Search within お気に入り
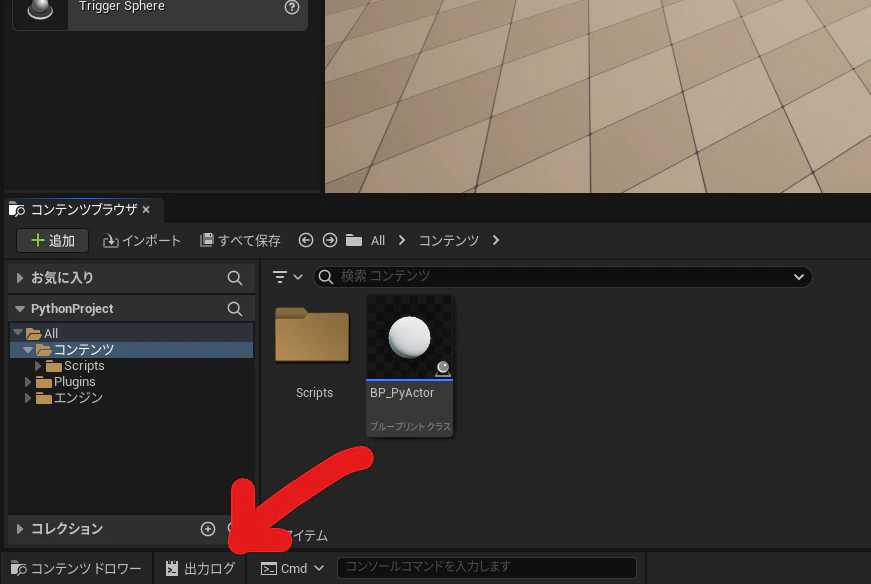The height and width of the screenshot is (584, 871). pos(235,277)
